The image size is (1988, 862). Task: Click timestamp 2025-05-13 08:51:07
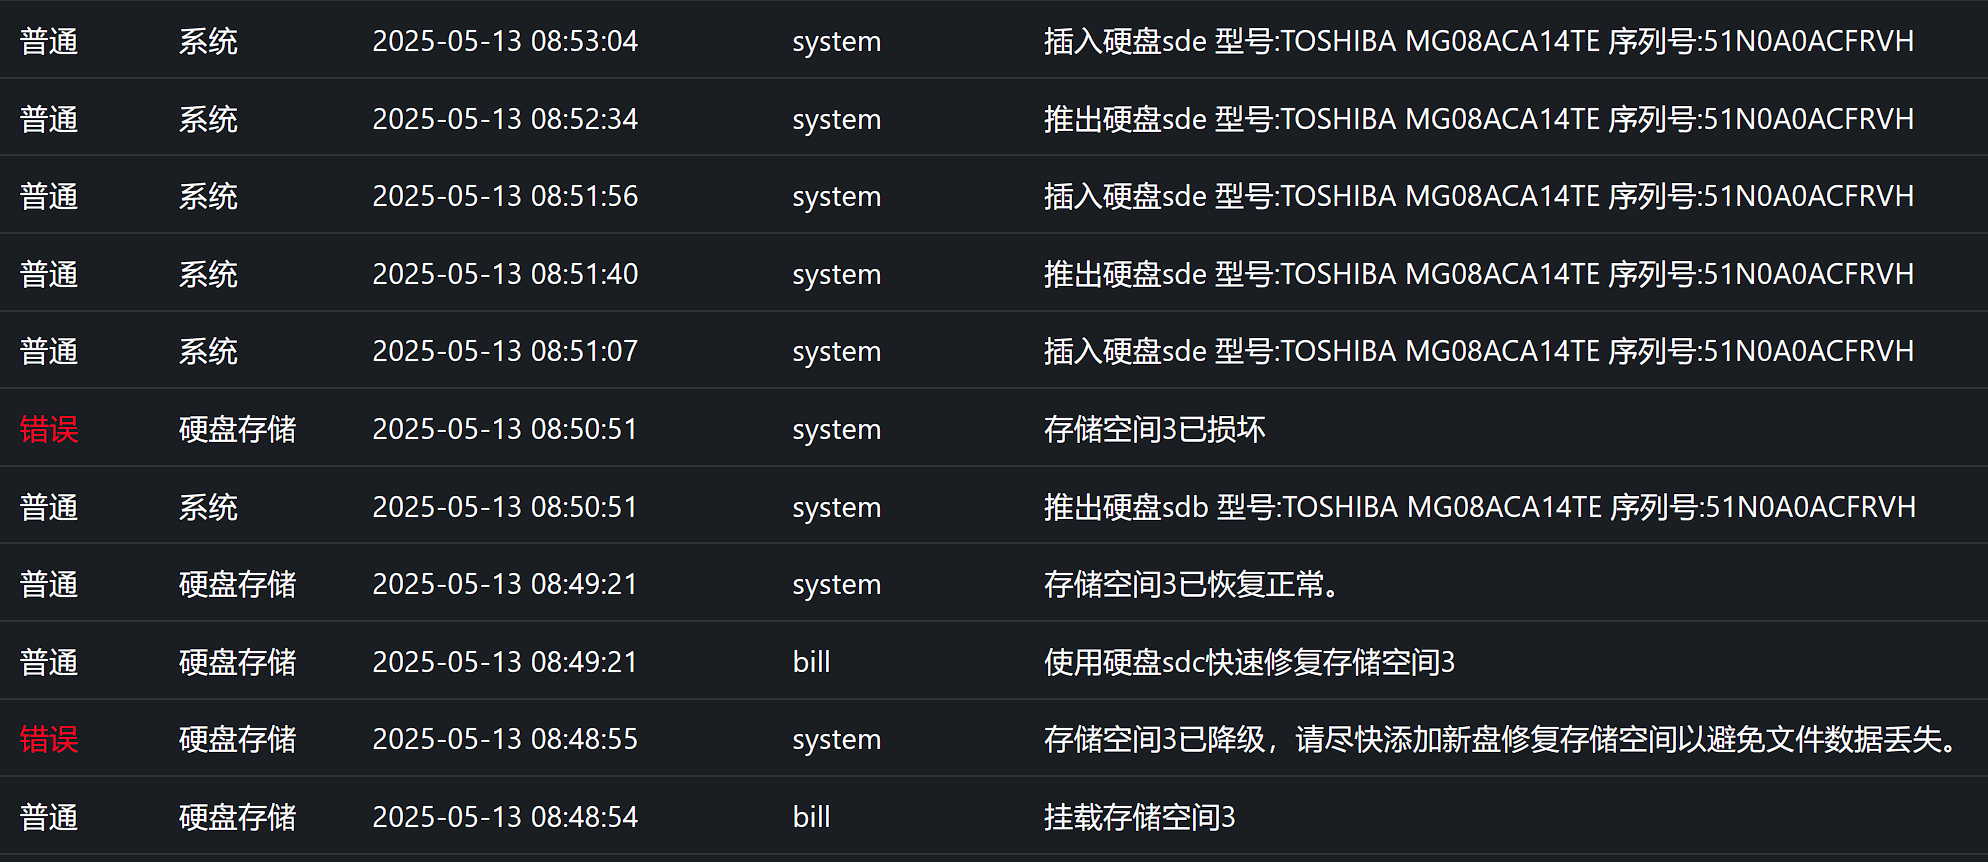(505, 351)
